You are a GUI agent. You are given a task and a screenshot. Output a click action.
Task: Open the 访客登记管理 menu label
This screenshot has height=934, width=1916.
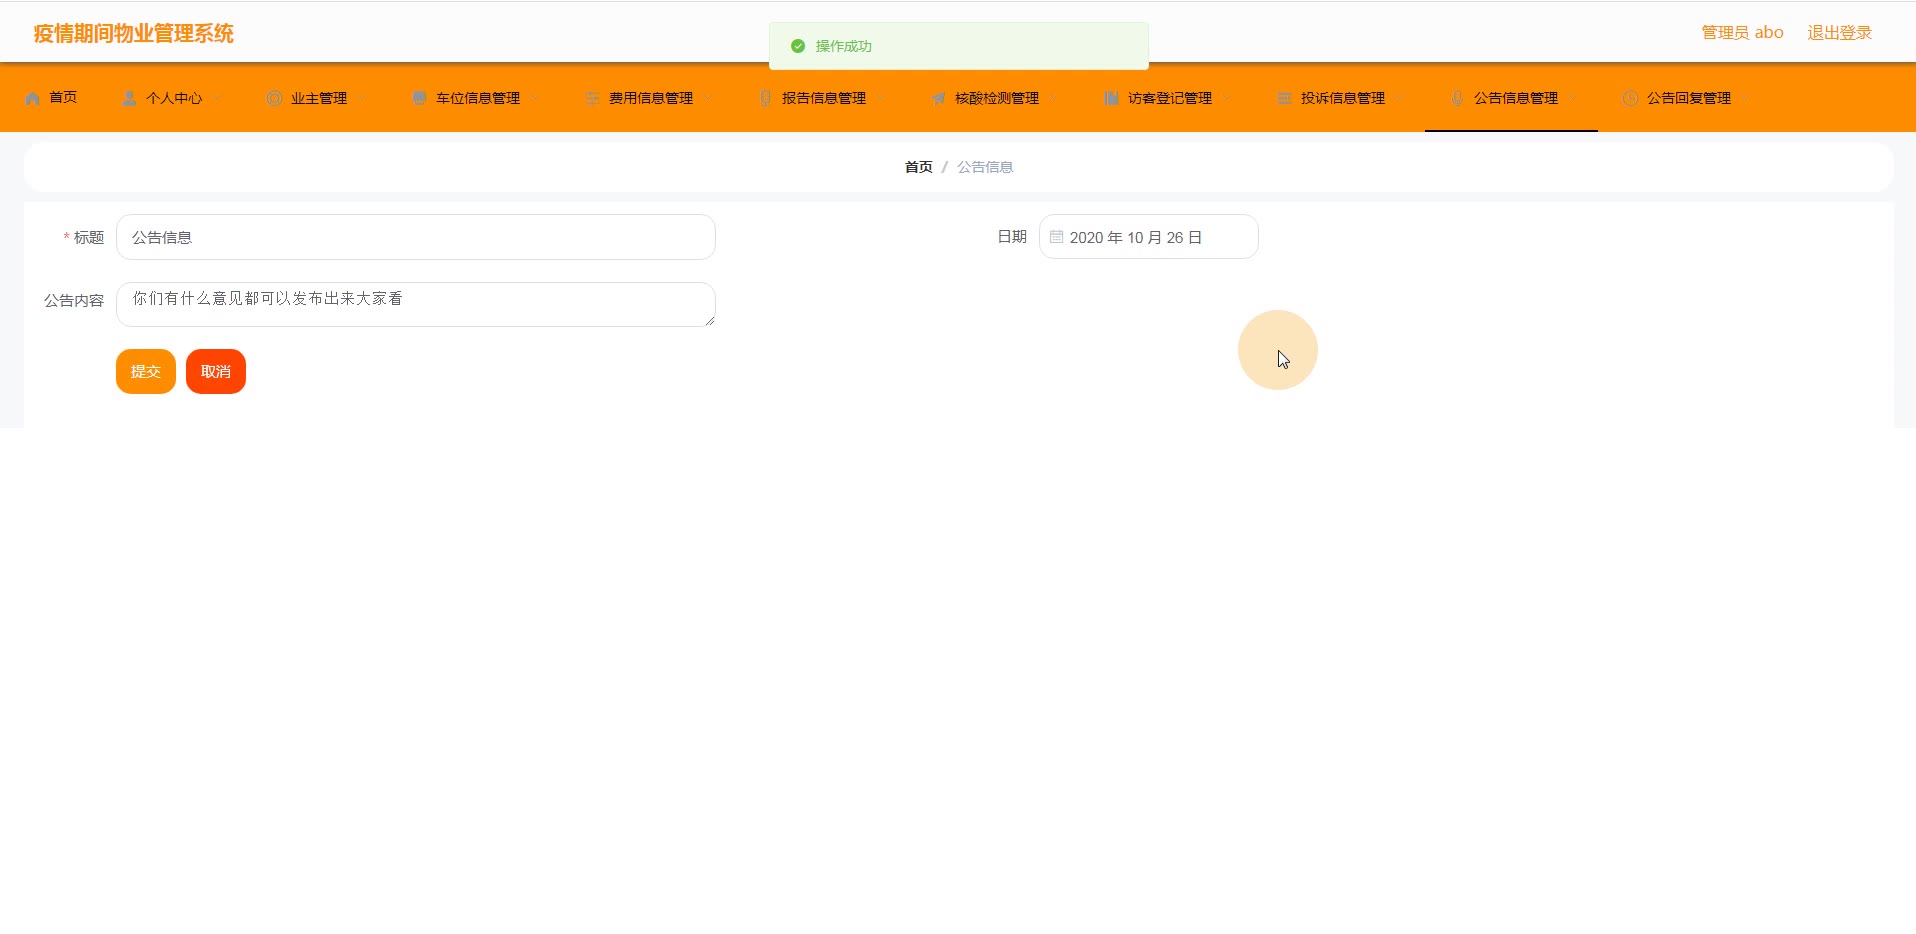click(1170, 98)
